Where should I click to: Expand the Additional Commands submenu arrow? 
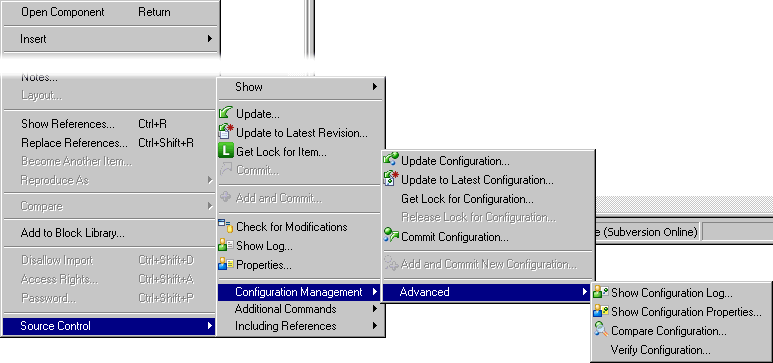[x=375, y=309]
